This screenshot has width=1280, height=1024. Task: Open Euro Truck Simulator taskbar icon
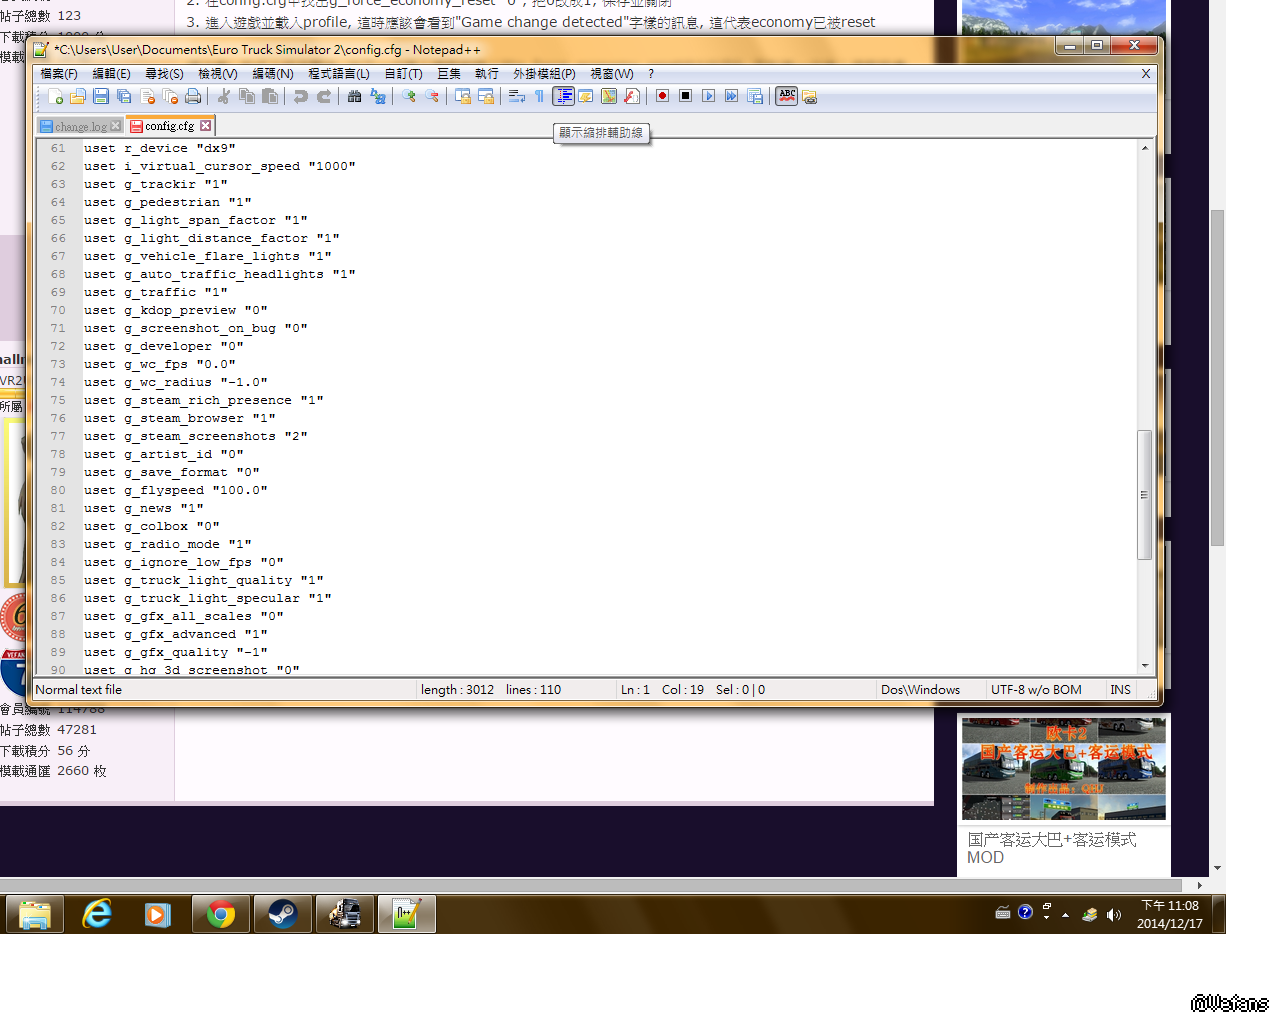coord(345,914)
